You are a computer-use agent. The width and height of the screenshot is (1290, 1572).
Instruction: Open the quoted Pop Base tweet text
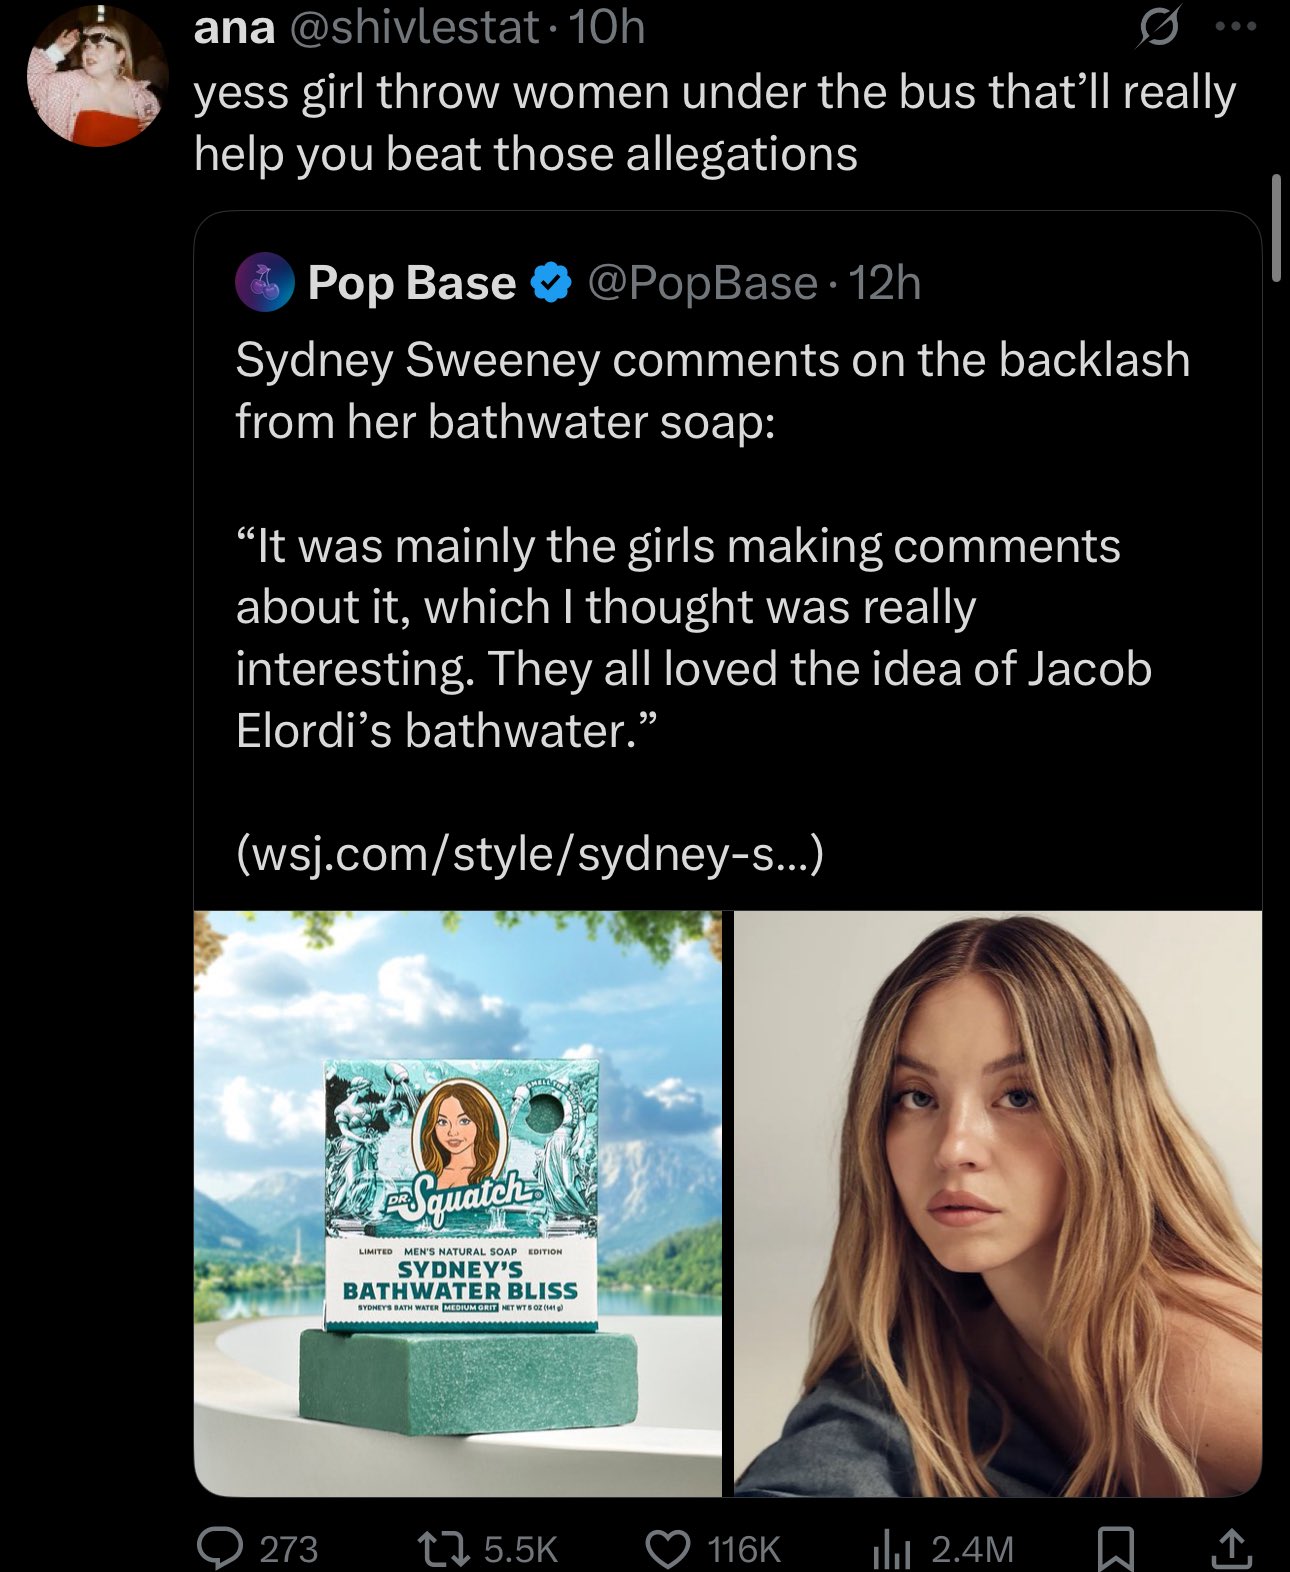[x=713, y=546]
